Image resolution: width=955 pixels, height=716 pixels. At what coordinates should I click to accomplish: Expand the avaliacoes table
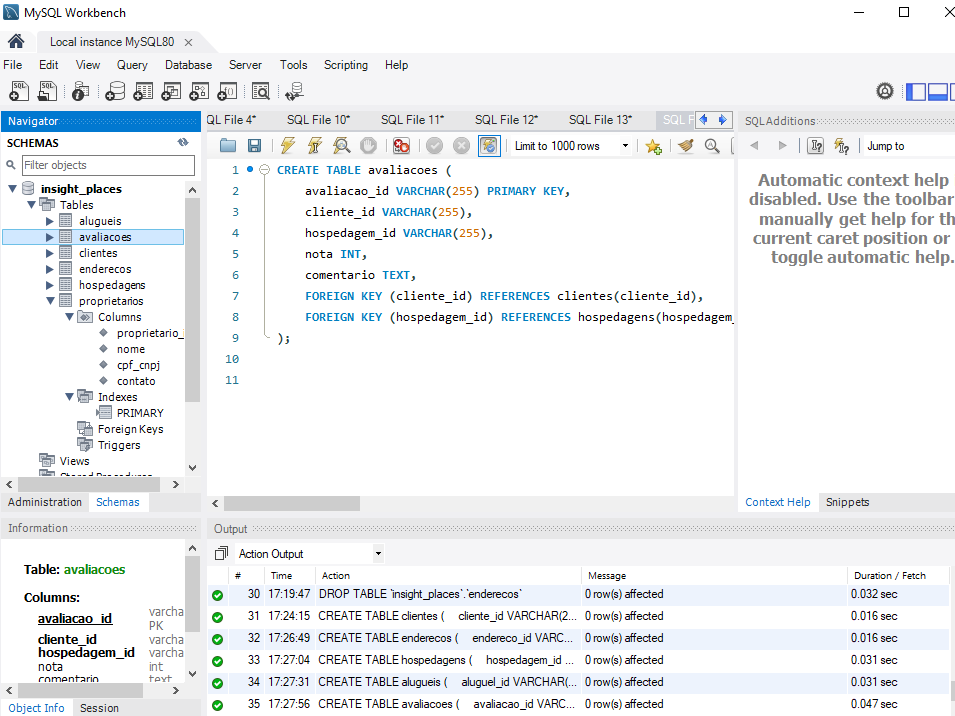pyautogui.click(x=50, y=237)
